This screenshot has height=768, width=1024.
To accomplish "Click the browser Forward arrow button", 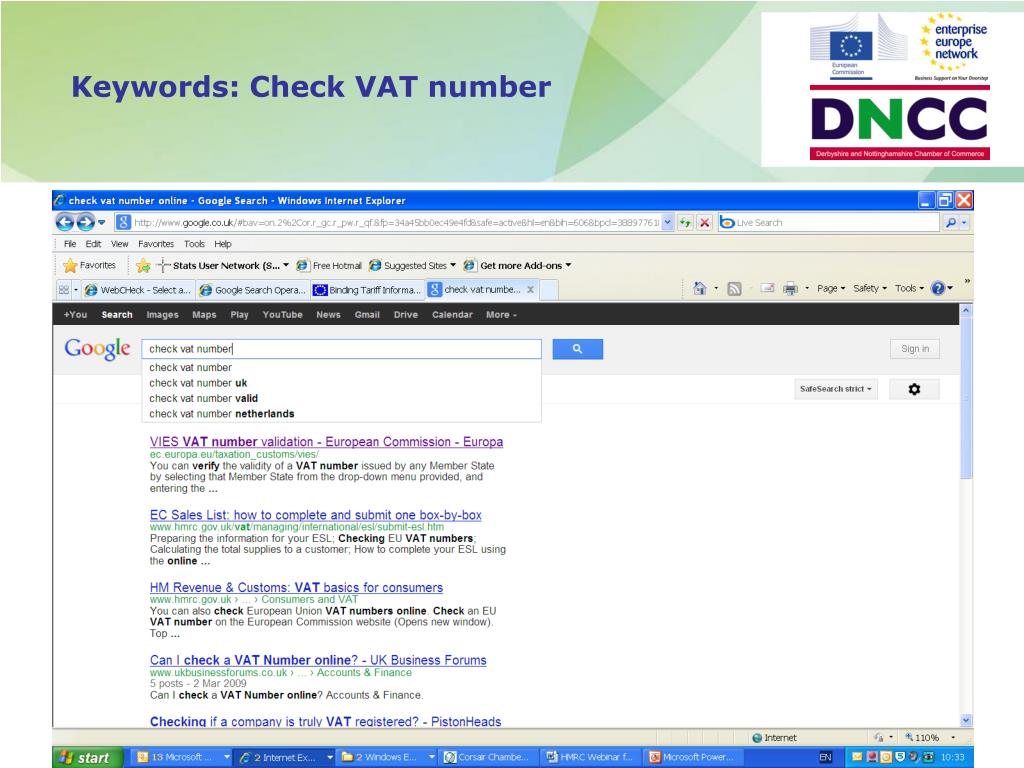I will click(86, 222).
